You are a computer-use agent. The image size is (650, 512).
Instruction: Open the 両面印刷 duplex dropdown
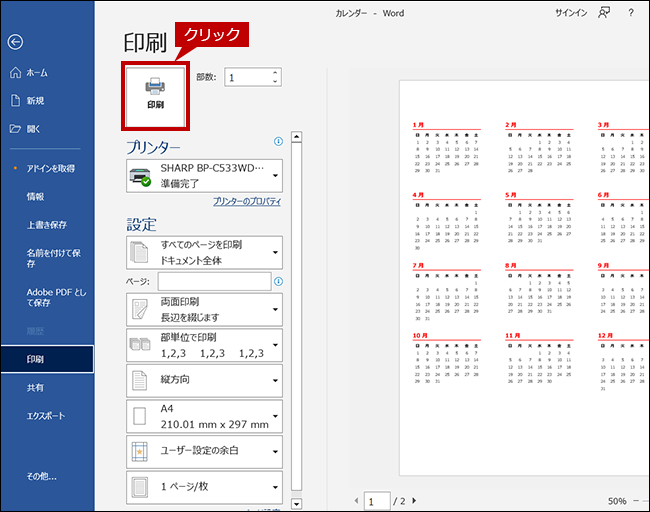pos(204,308)
